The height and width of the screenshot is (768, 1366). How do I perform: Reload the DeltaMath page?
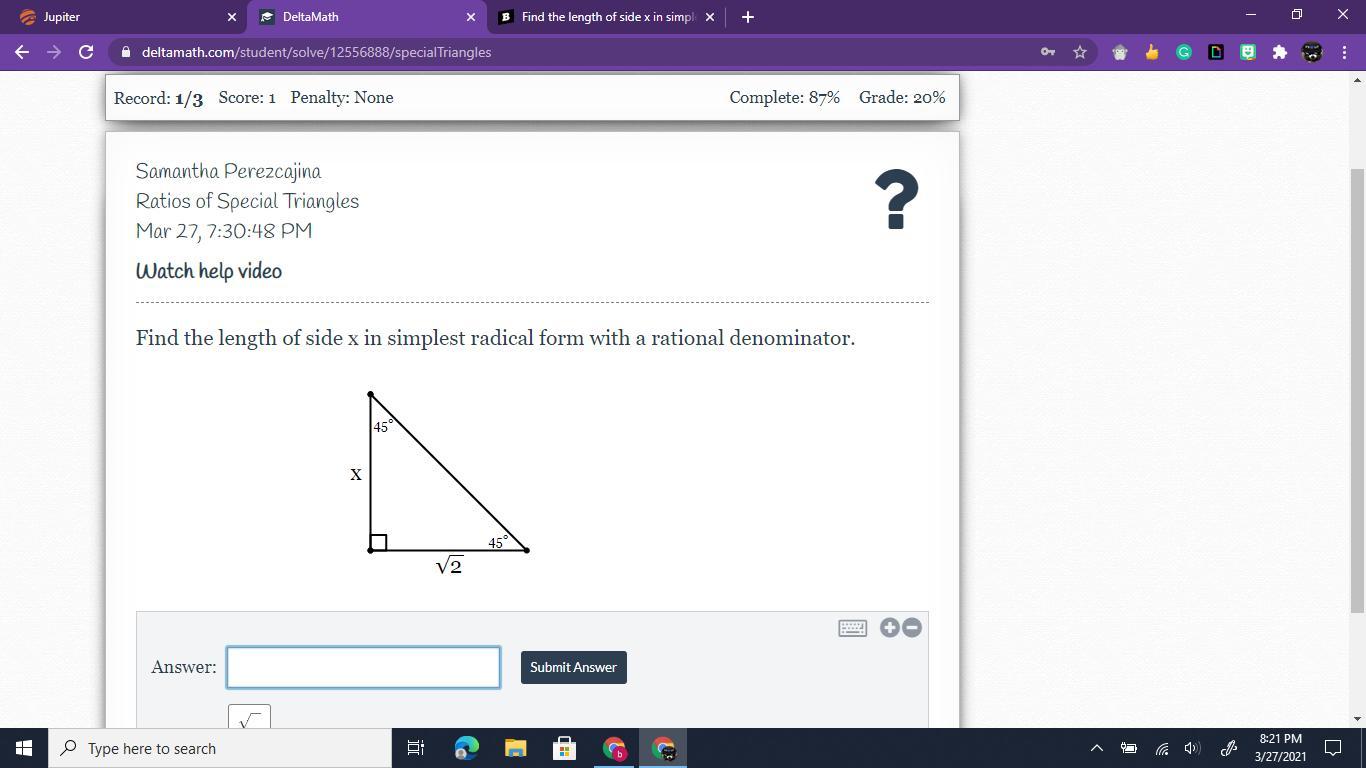(x=86, y=52)
